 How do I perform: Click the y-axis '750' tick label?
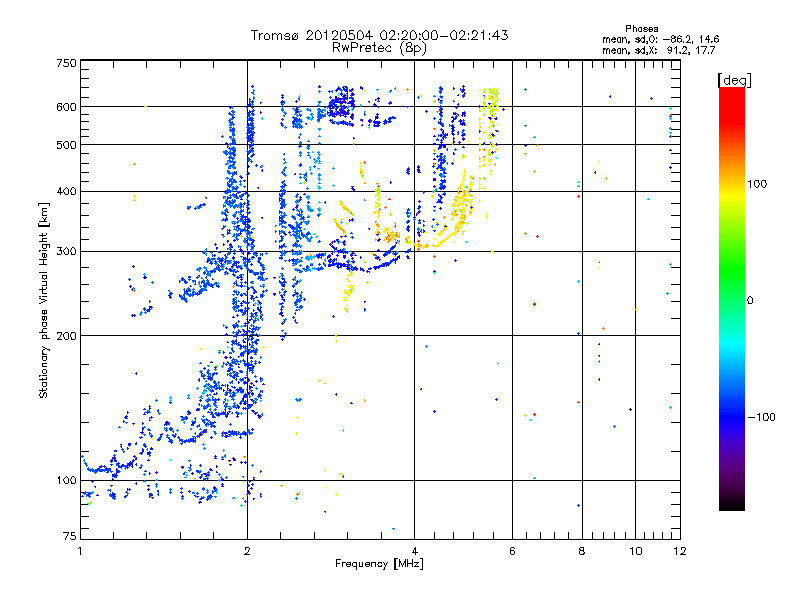(66, 63)
